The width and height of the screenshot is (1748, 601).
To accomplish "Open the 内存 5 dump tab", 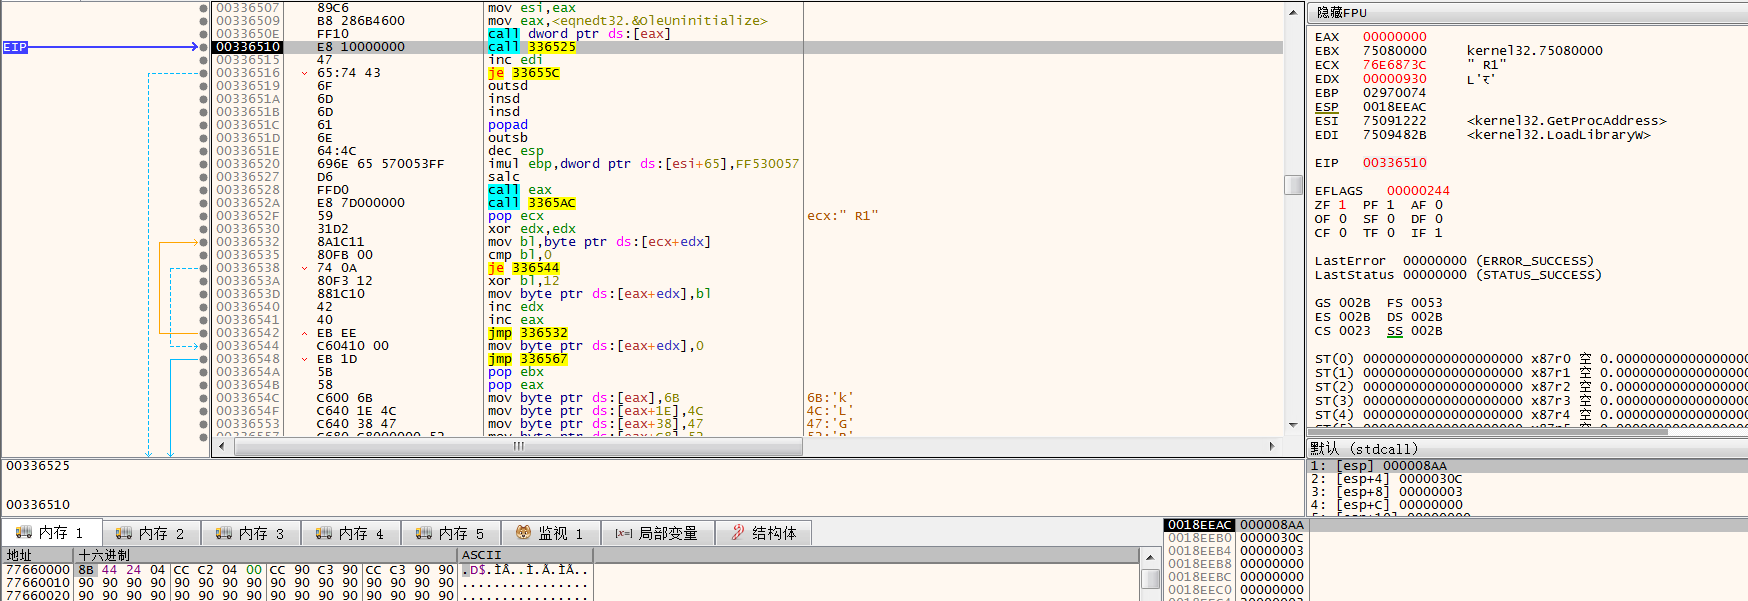I will (451, 533).
